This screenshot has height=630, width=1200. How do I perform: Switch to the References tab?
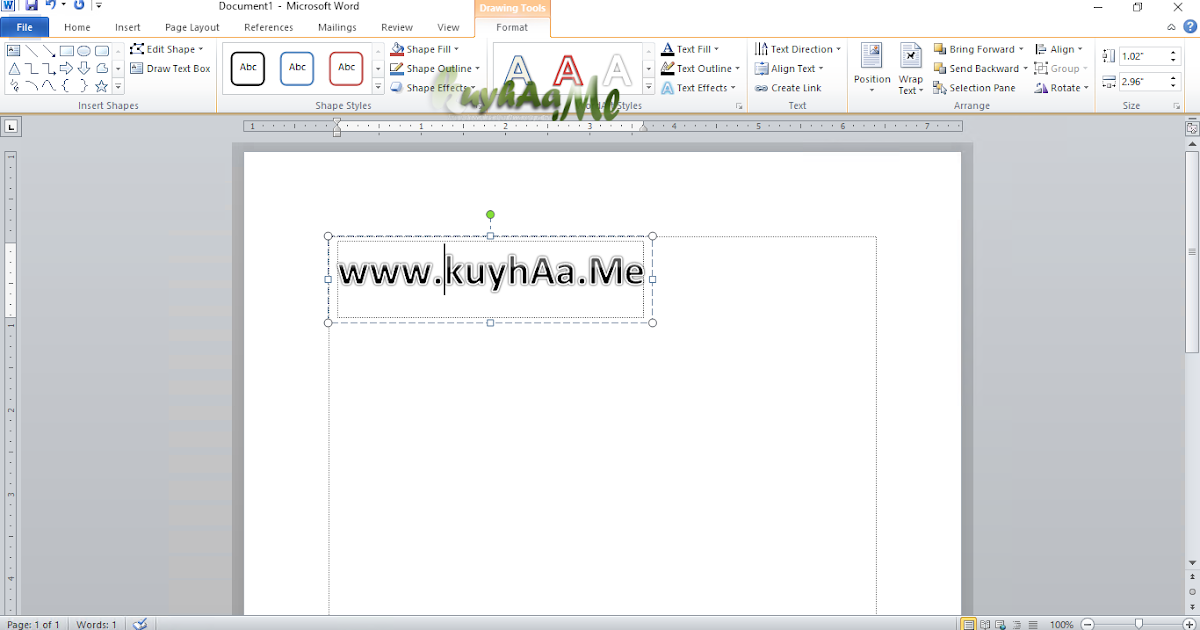[269, 28]
